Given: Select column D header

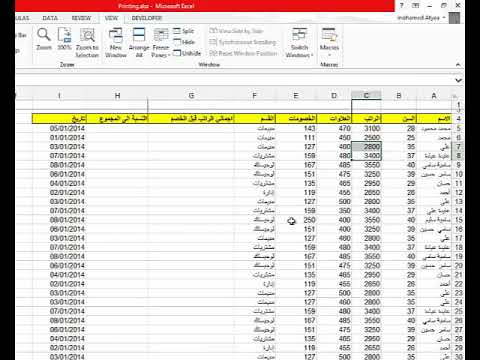Looking at the screenshot, I should pyautogui.click(x=334, y=96).
